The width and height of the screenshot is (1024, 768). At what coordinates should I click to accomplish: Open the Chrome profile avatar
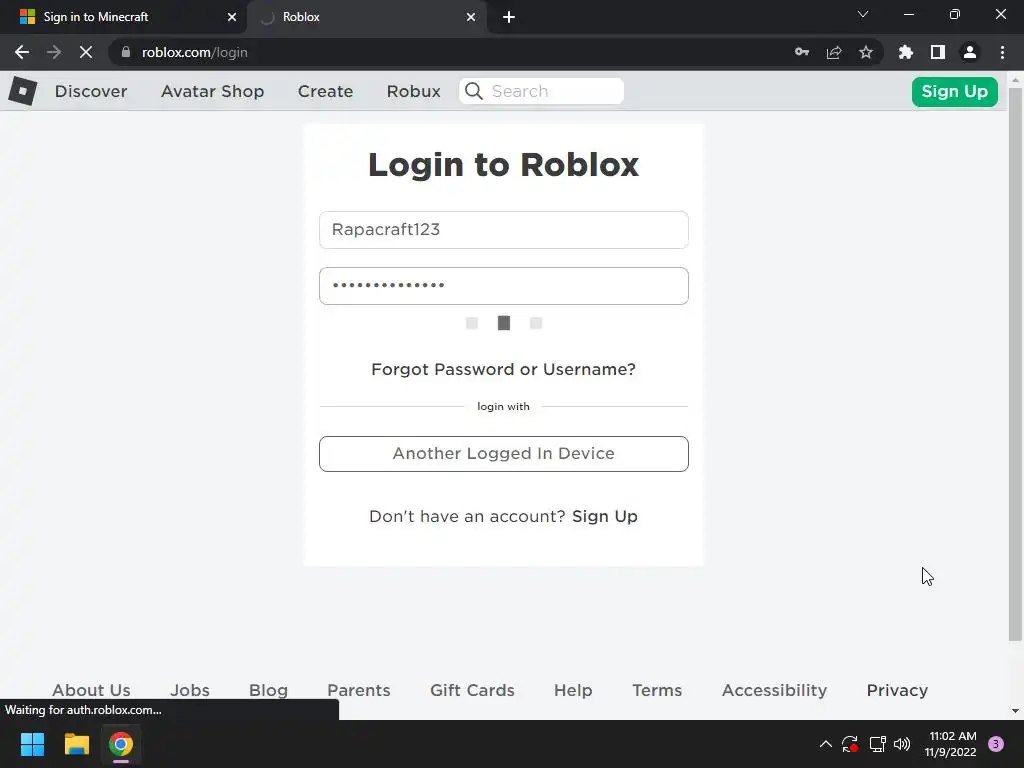[970, 52]
